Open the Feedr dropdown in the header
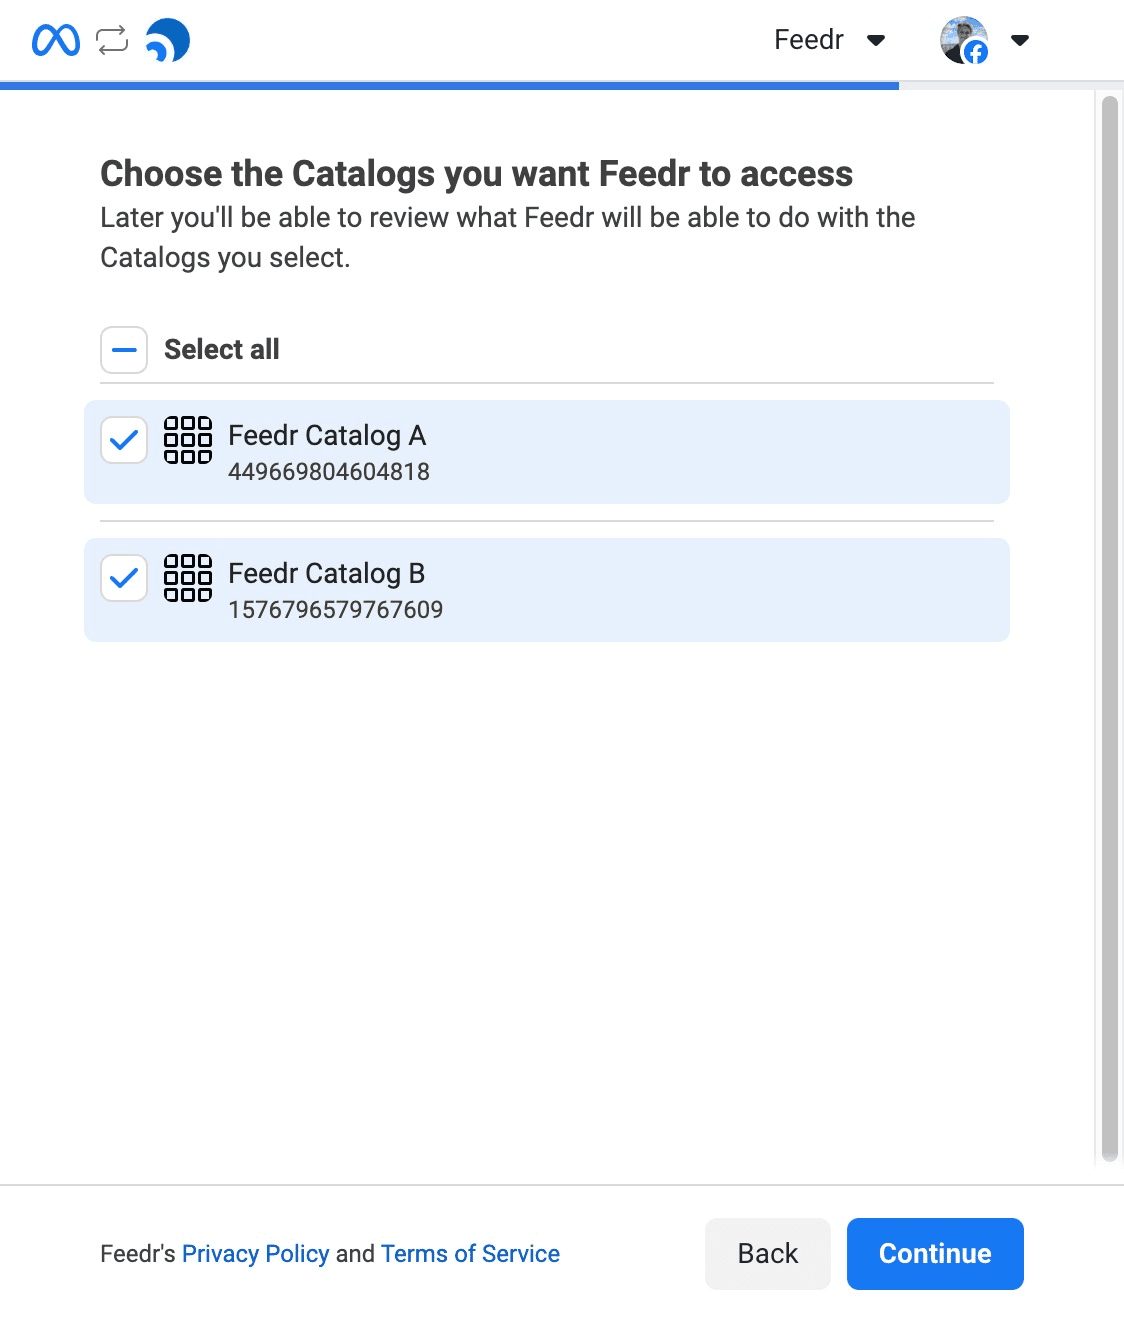 click(875, 41)
